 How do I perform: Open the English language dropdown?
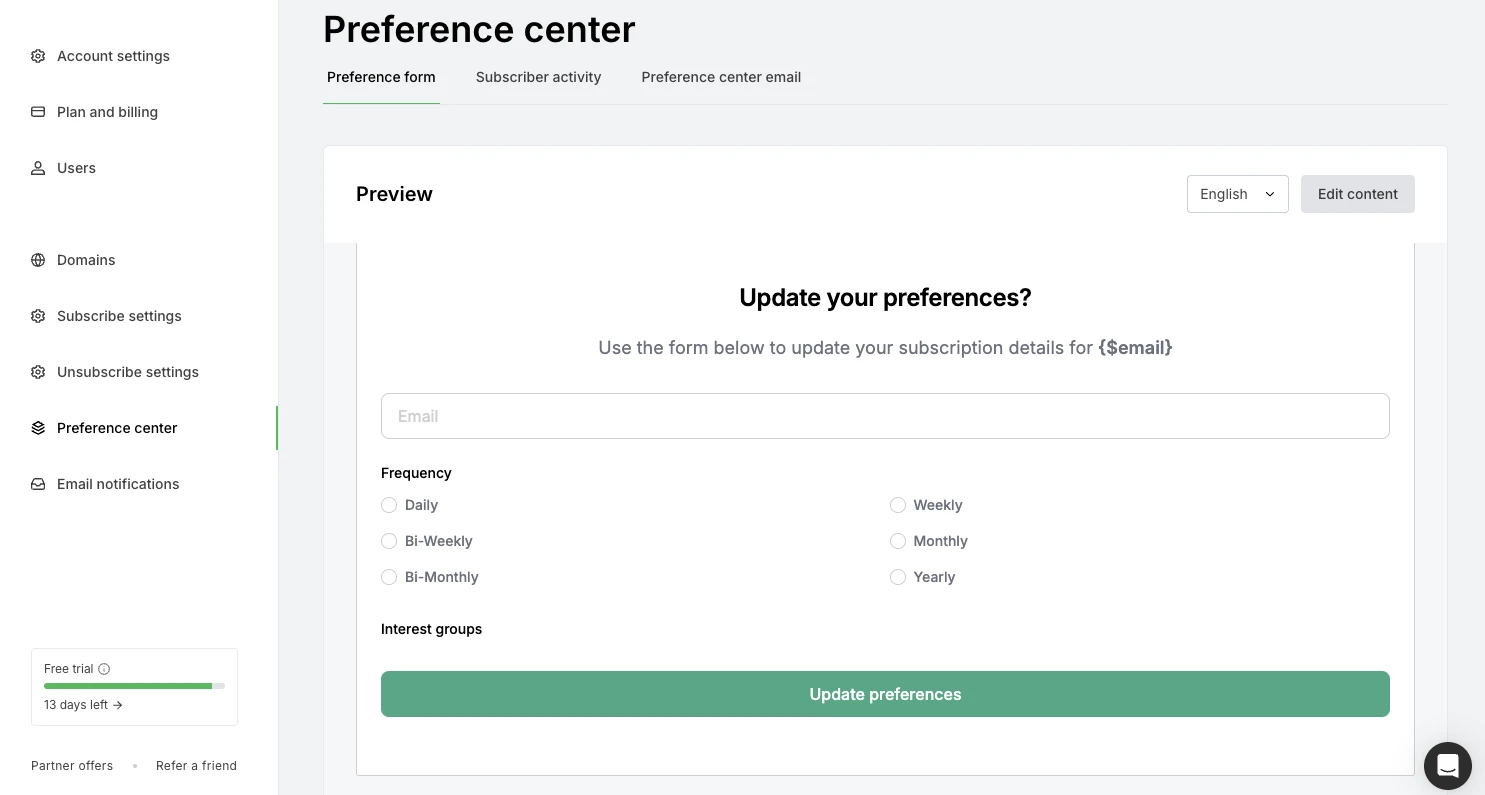1238,194
